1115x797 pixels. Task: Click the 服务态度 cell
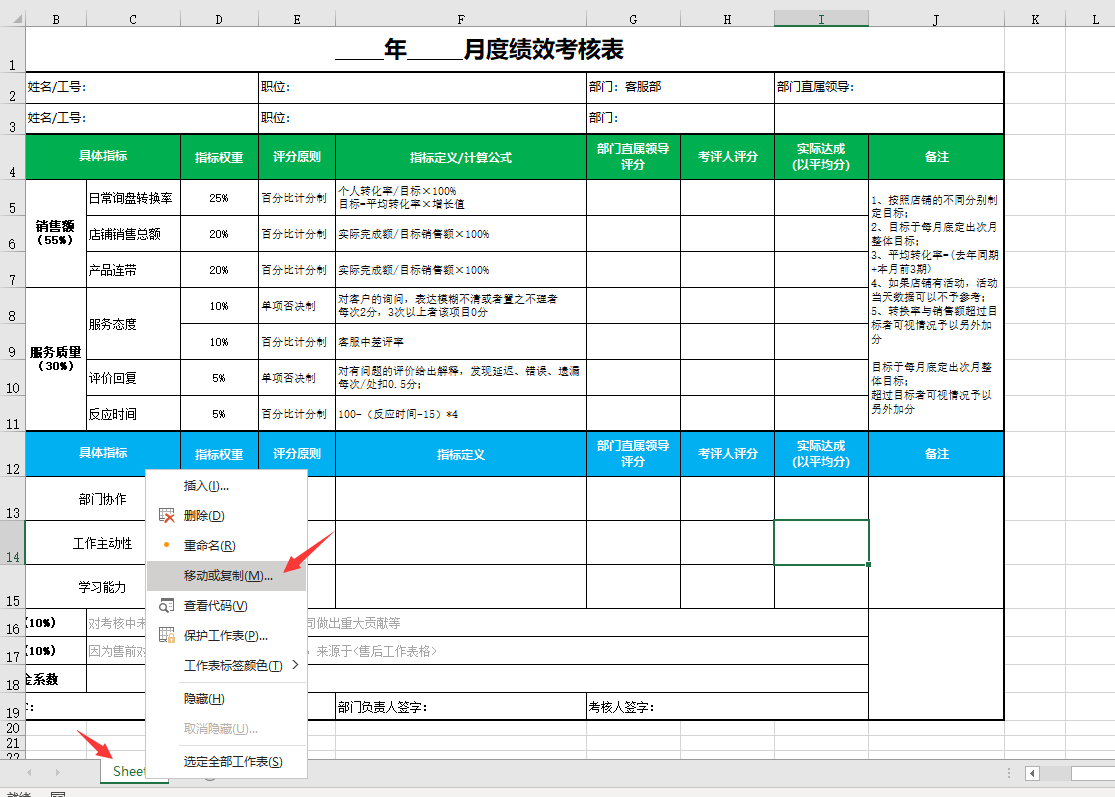point(134,323)
